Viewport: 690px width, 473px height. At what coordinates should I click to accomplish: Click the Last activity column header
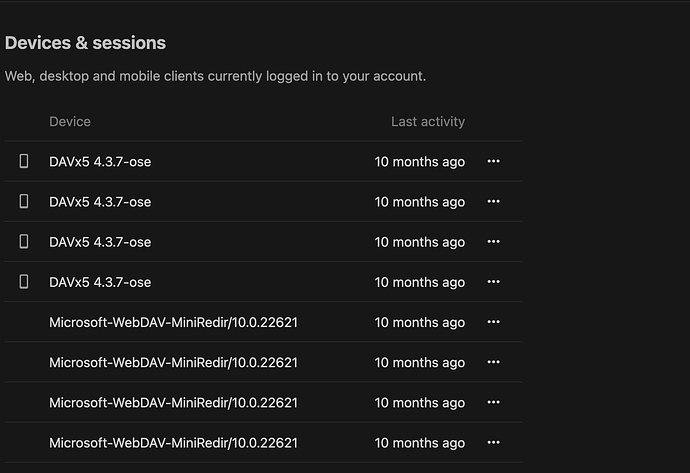coord(427,122)
